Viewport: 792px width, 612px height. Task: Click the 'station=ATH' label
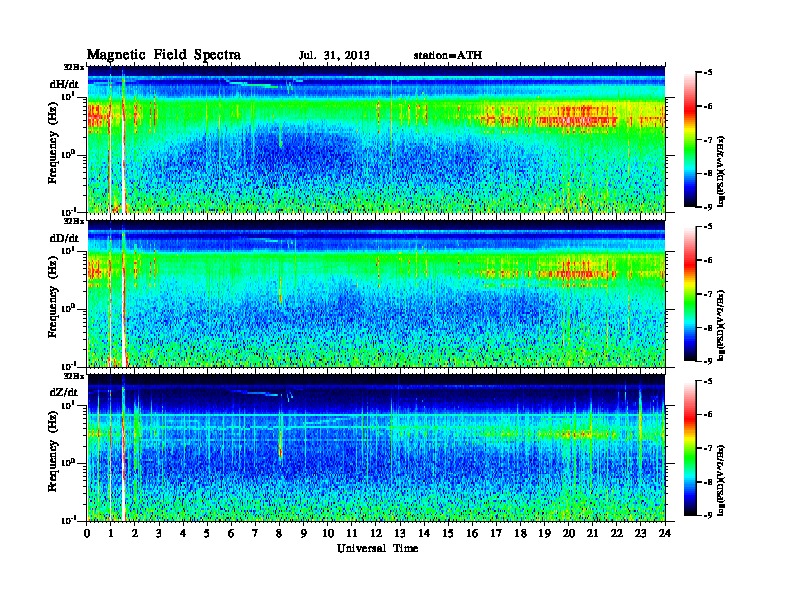pos(448,56)
